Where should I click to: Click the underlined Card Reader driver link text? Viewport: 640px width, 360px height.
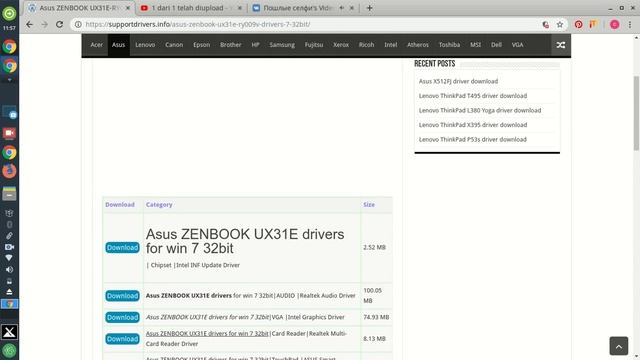(x=207, y=333)
